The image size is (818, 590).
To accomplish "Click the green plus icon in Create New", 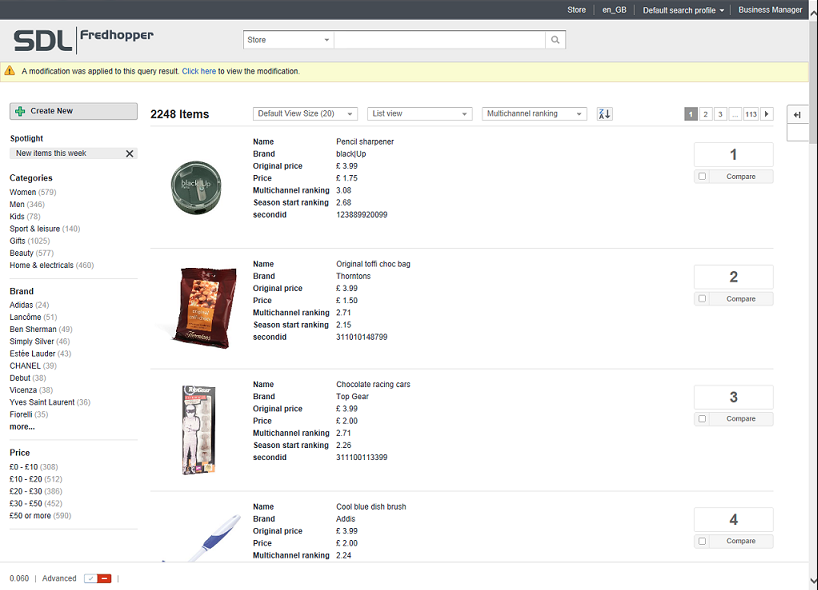I will [x=20, y=111].
